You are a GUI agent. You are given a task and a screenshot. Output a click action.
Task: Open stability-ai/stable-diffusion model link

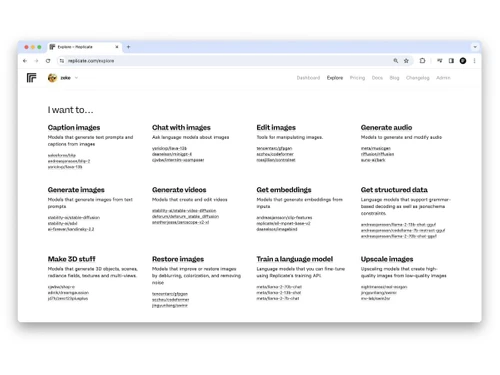[x=74, y=218]
